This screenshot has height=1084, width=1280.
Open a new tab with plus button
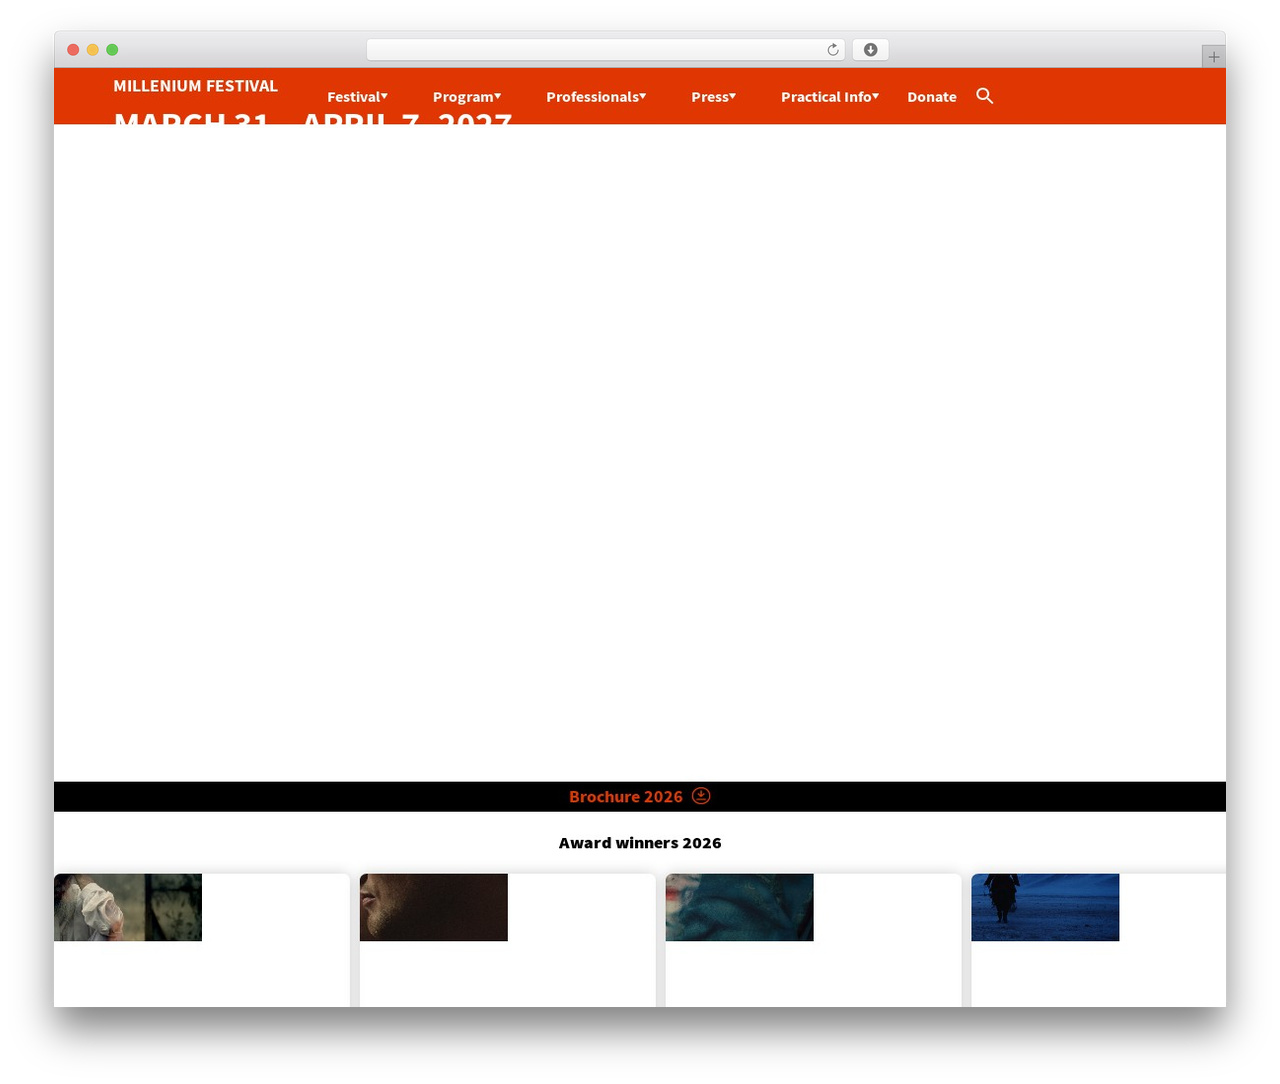tap(1213, 57)
